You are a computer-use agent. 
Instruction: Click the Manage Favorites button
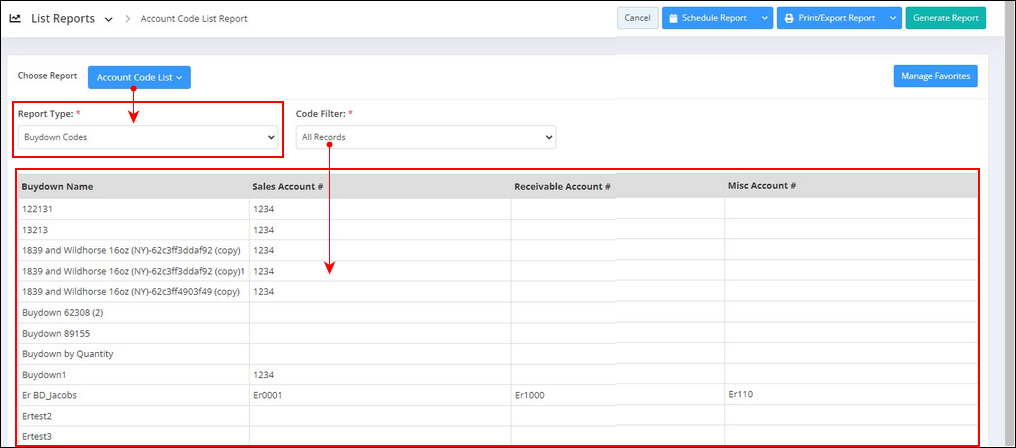point(936,76)
